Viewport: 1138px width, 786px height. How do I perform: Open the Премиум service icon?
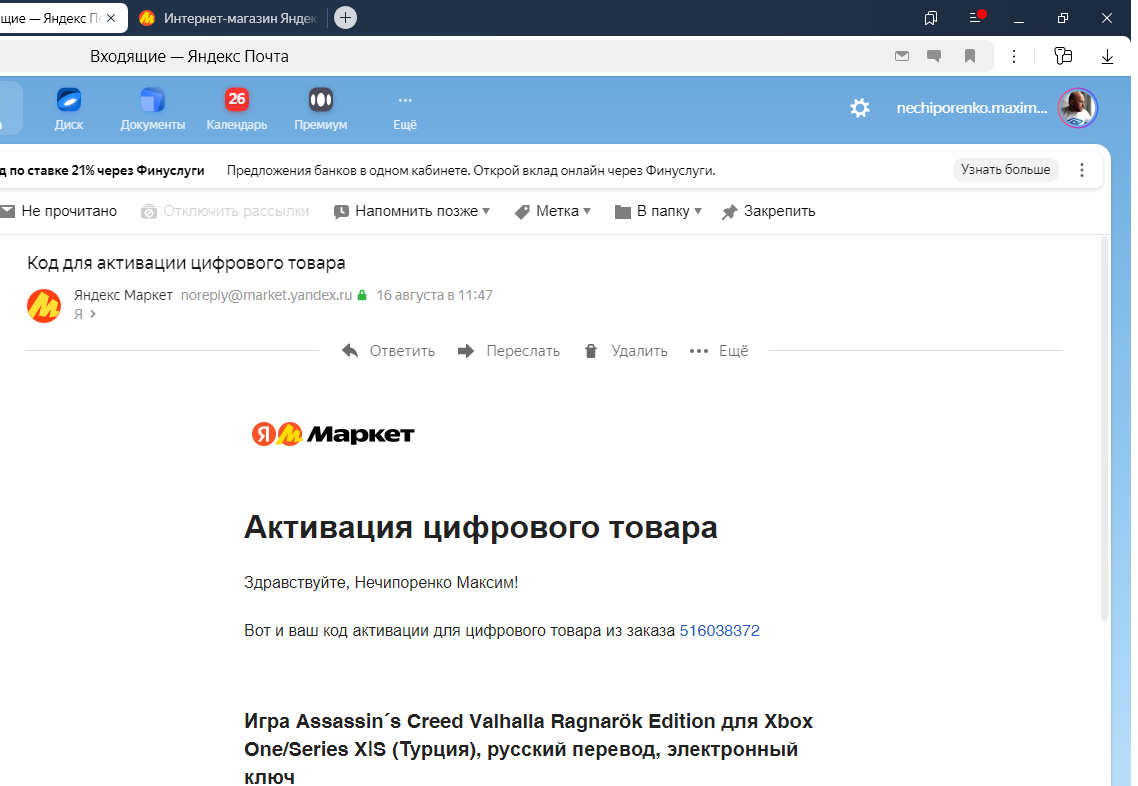pyautogui.click(x=321, y=109)
